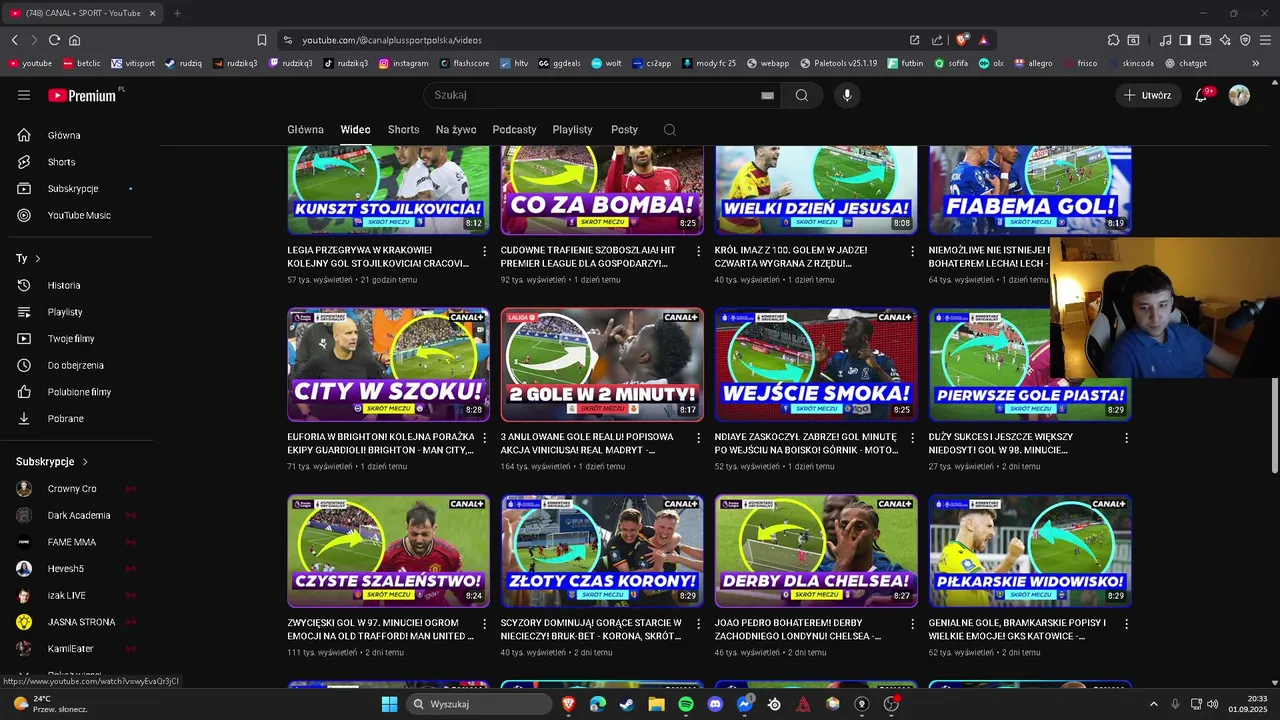
Task: Play DERBY DLA CHELSEA video thumbnail
Action: (x=816, y=551)
